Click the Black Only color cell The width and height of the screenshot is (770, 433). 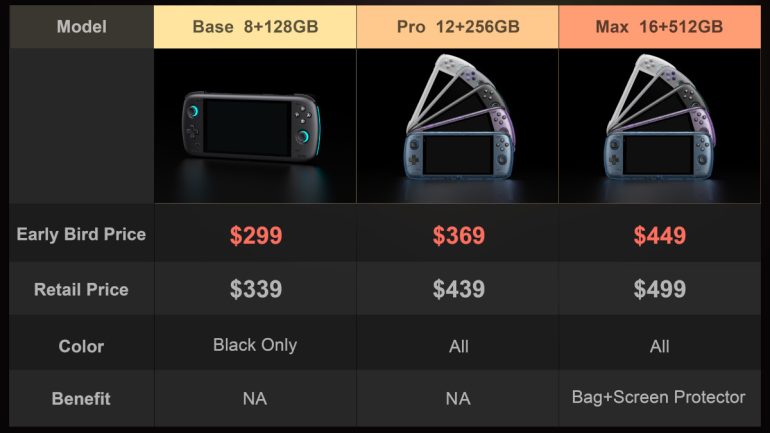255,345
